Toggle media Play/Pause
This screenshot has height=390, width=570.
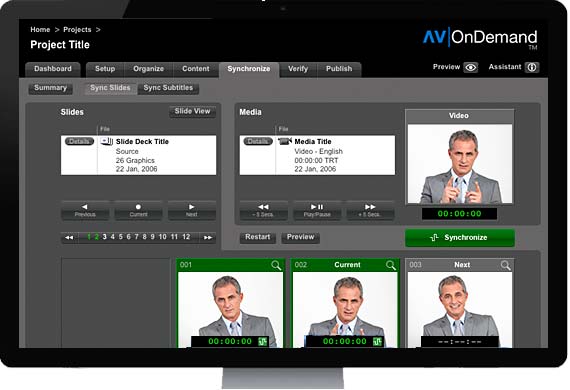tap(317, 210)
